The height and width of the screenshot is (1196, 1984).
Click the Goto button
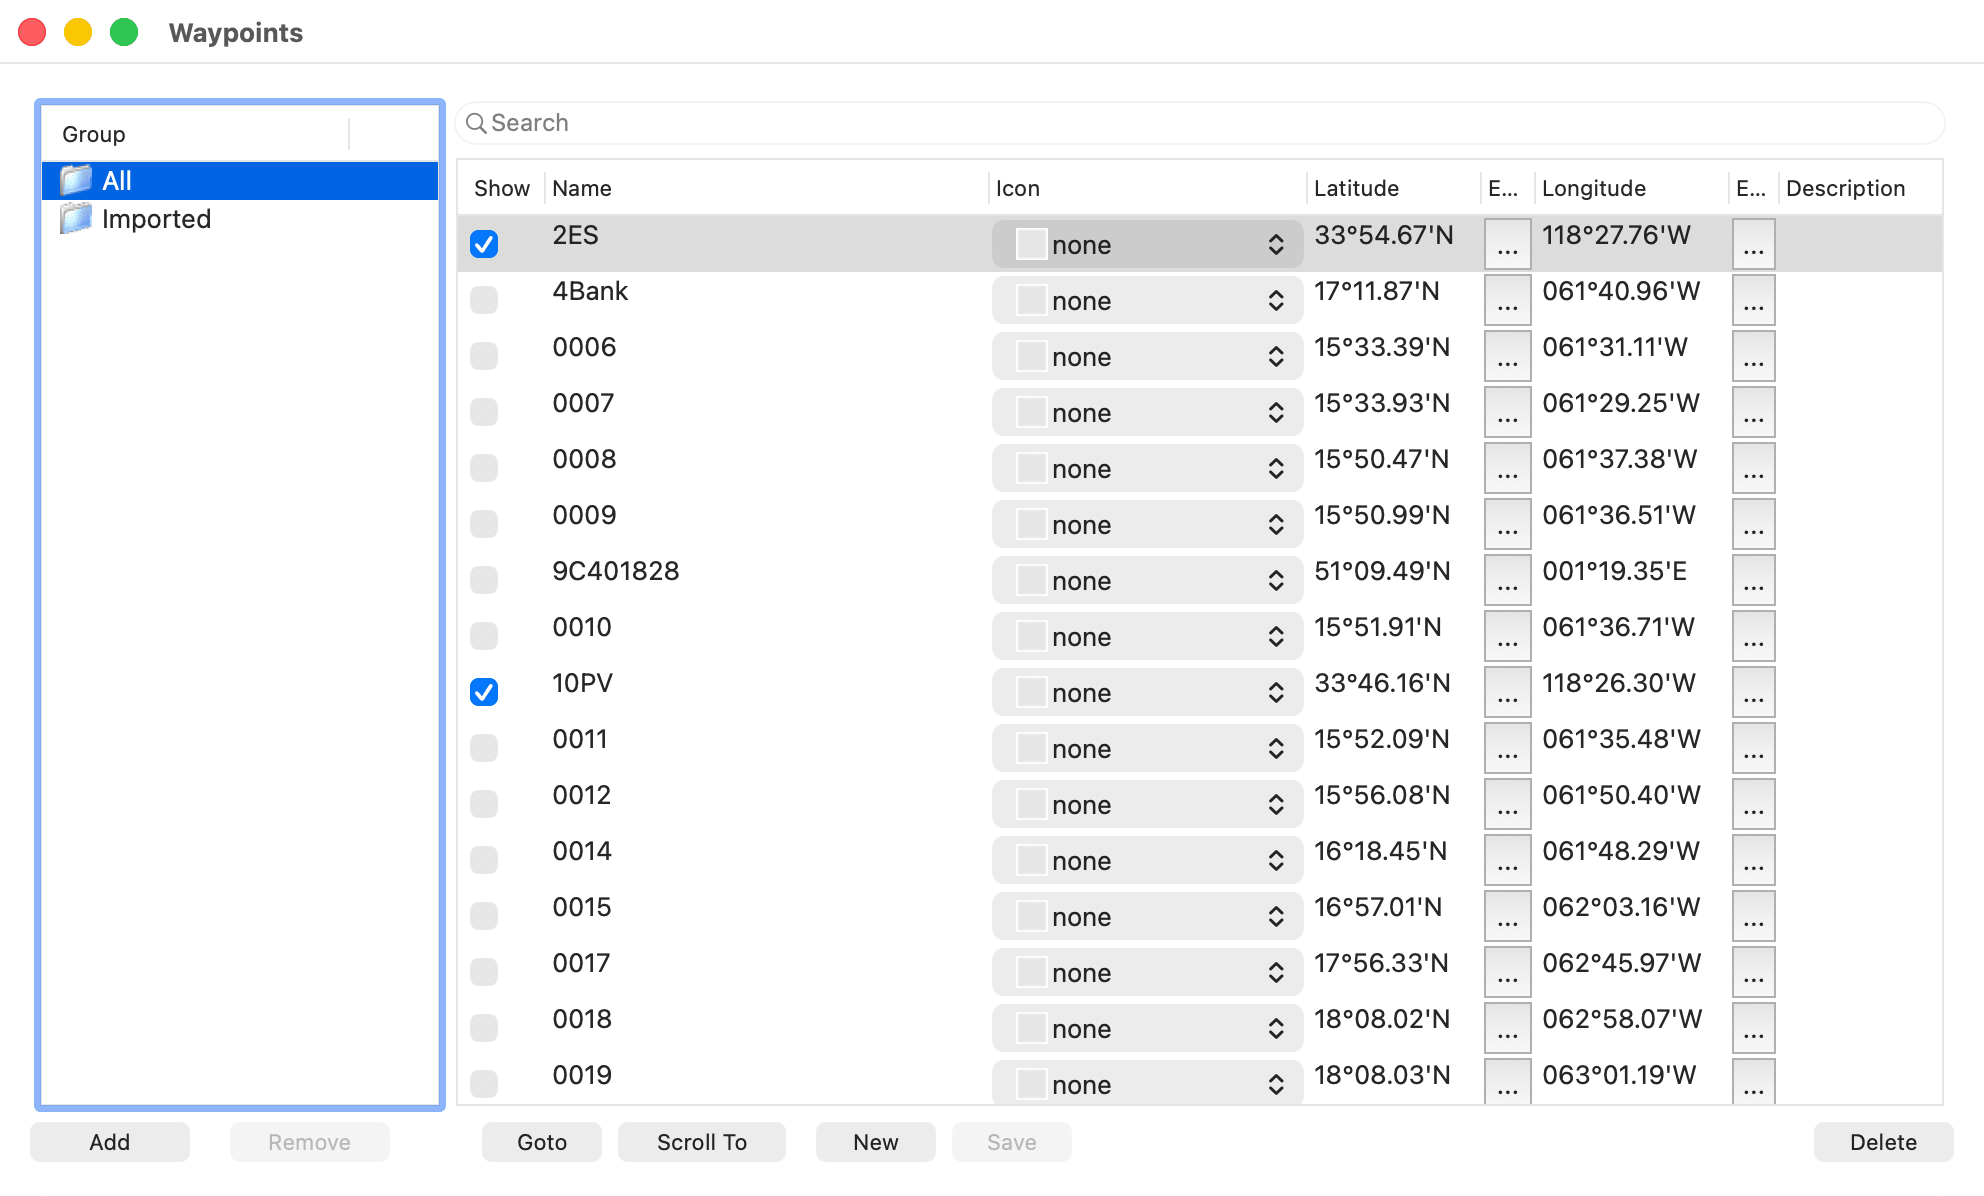tap(542, 1142)
